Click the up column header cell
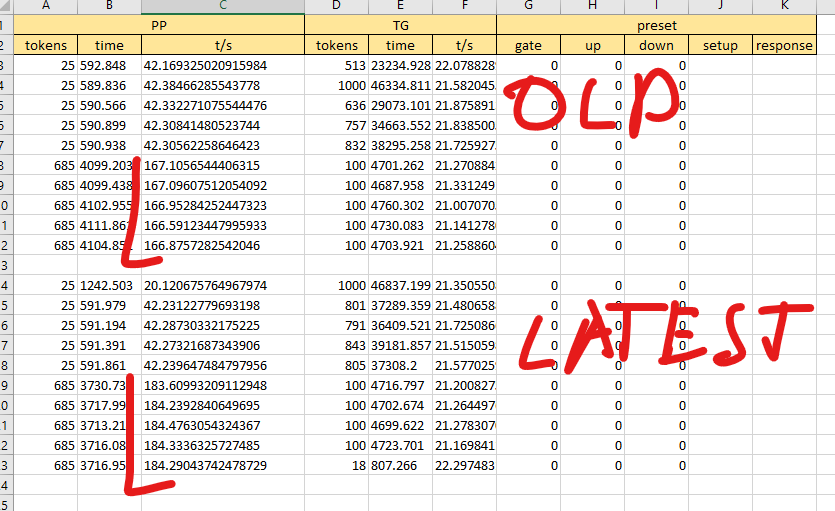 [592, 45]
